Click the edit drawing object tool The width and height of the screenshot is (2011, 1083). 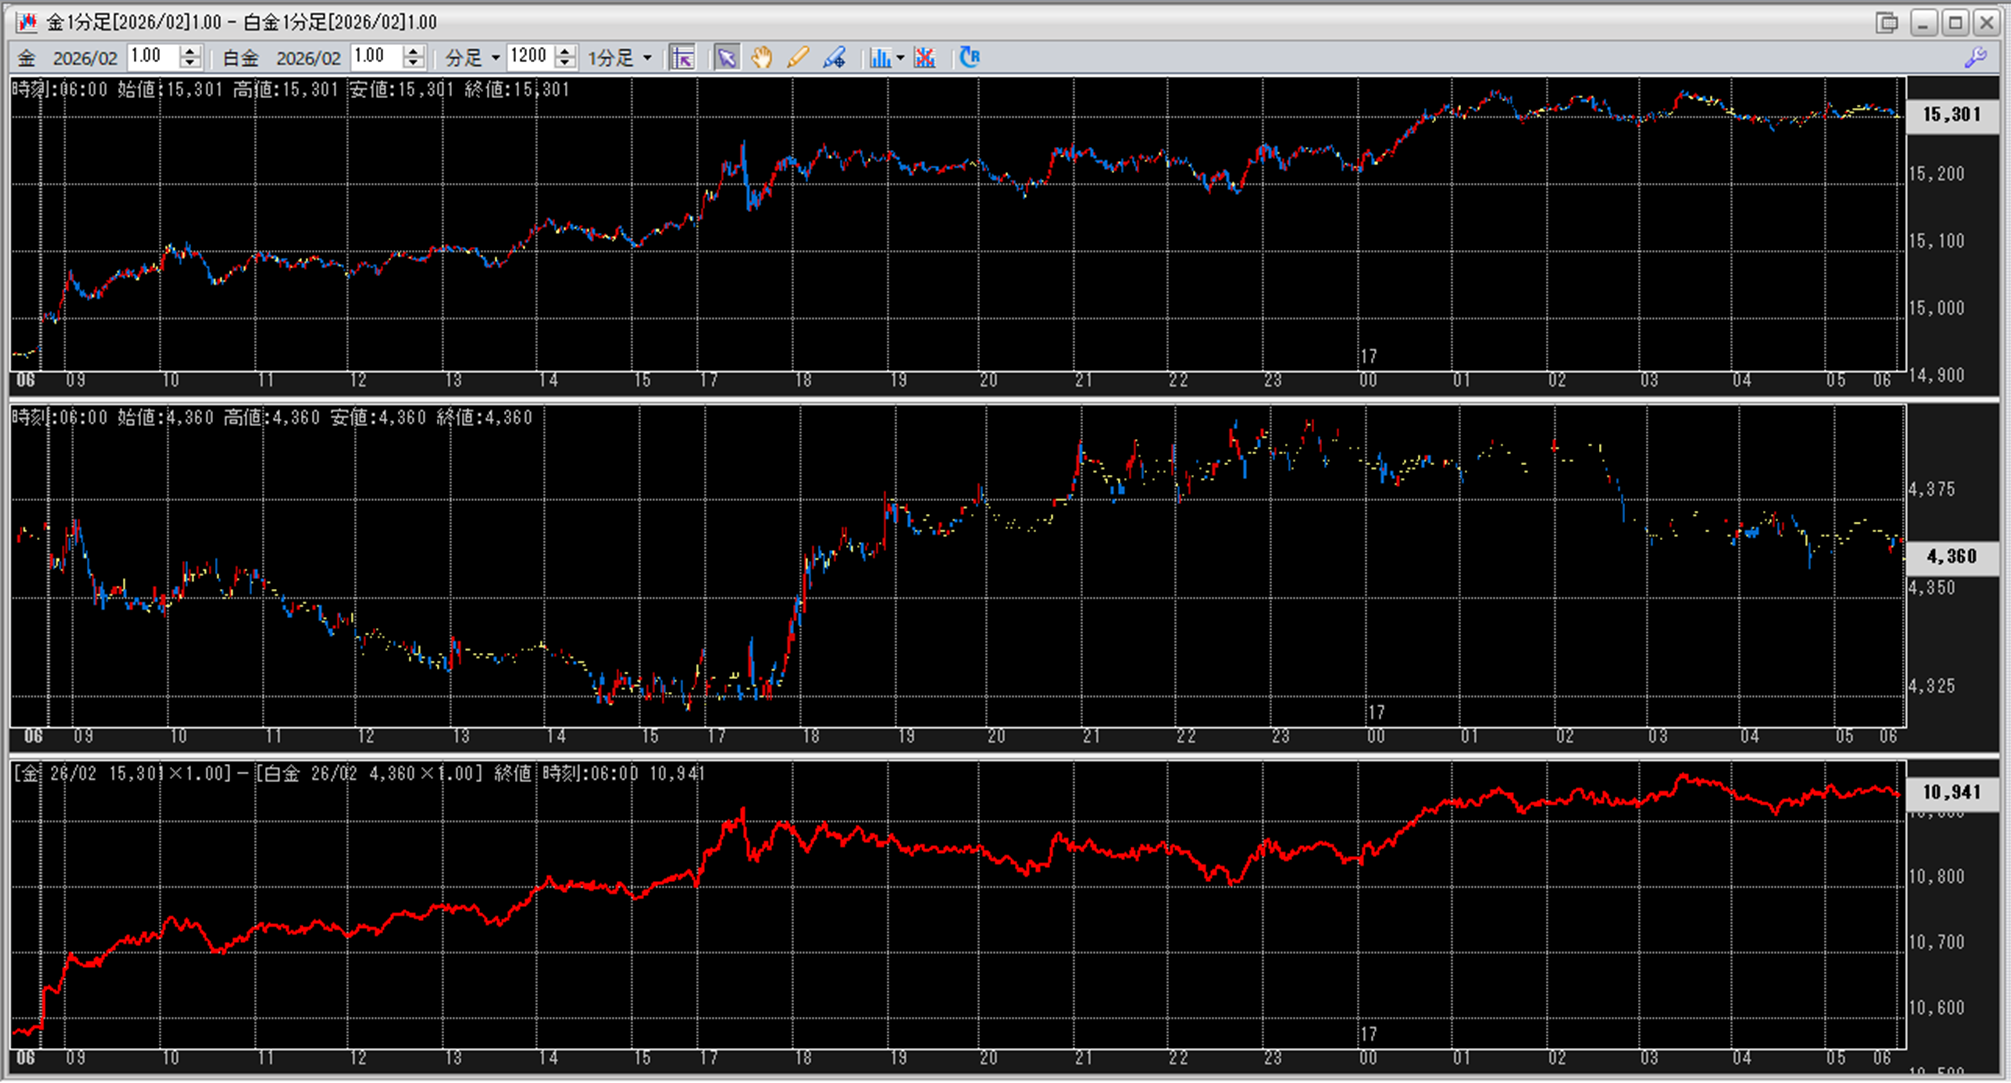tap(834, 58)
